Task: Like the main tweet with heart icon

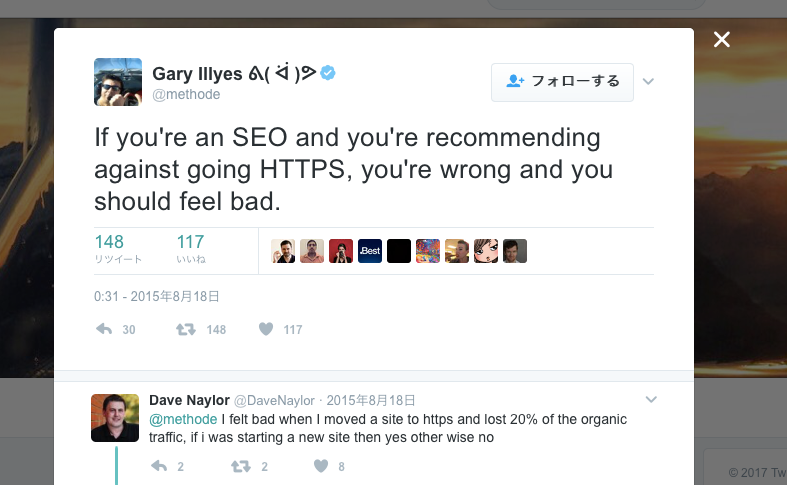Action: point(266,329)
